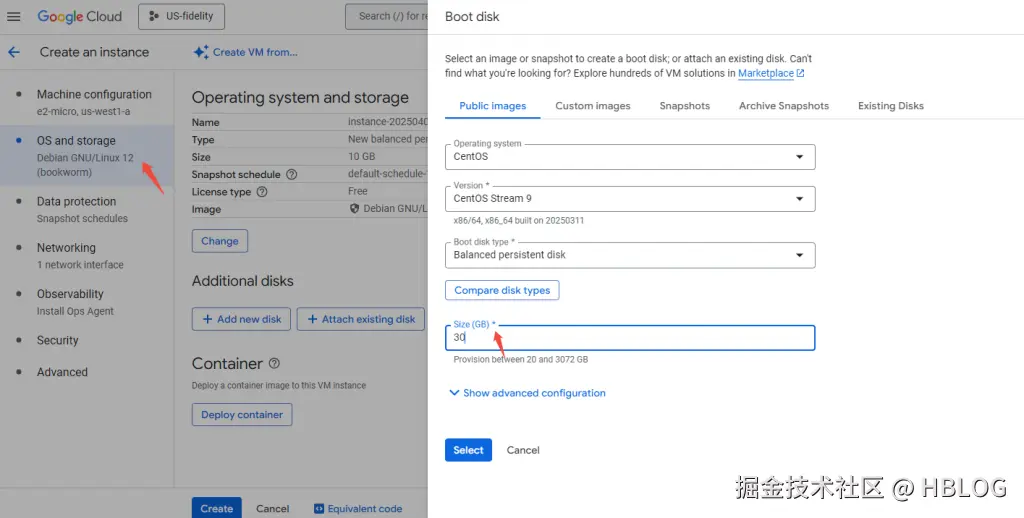
Task: Open the Version dropdown
Action: point(630,199)
